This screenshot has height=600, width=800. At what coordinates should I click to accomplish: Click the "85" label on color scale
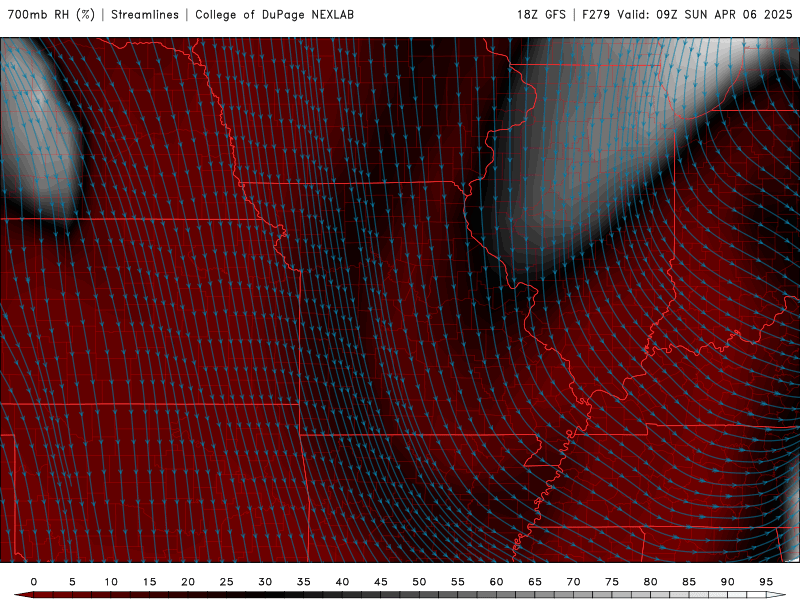(689, 582)
